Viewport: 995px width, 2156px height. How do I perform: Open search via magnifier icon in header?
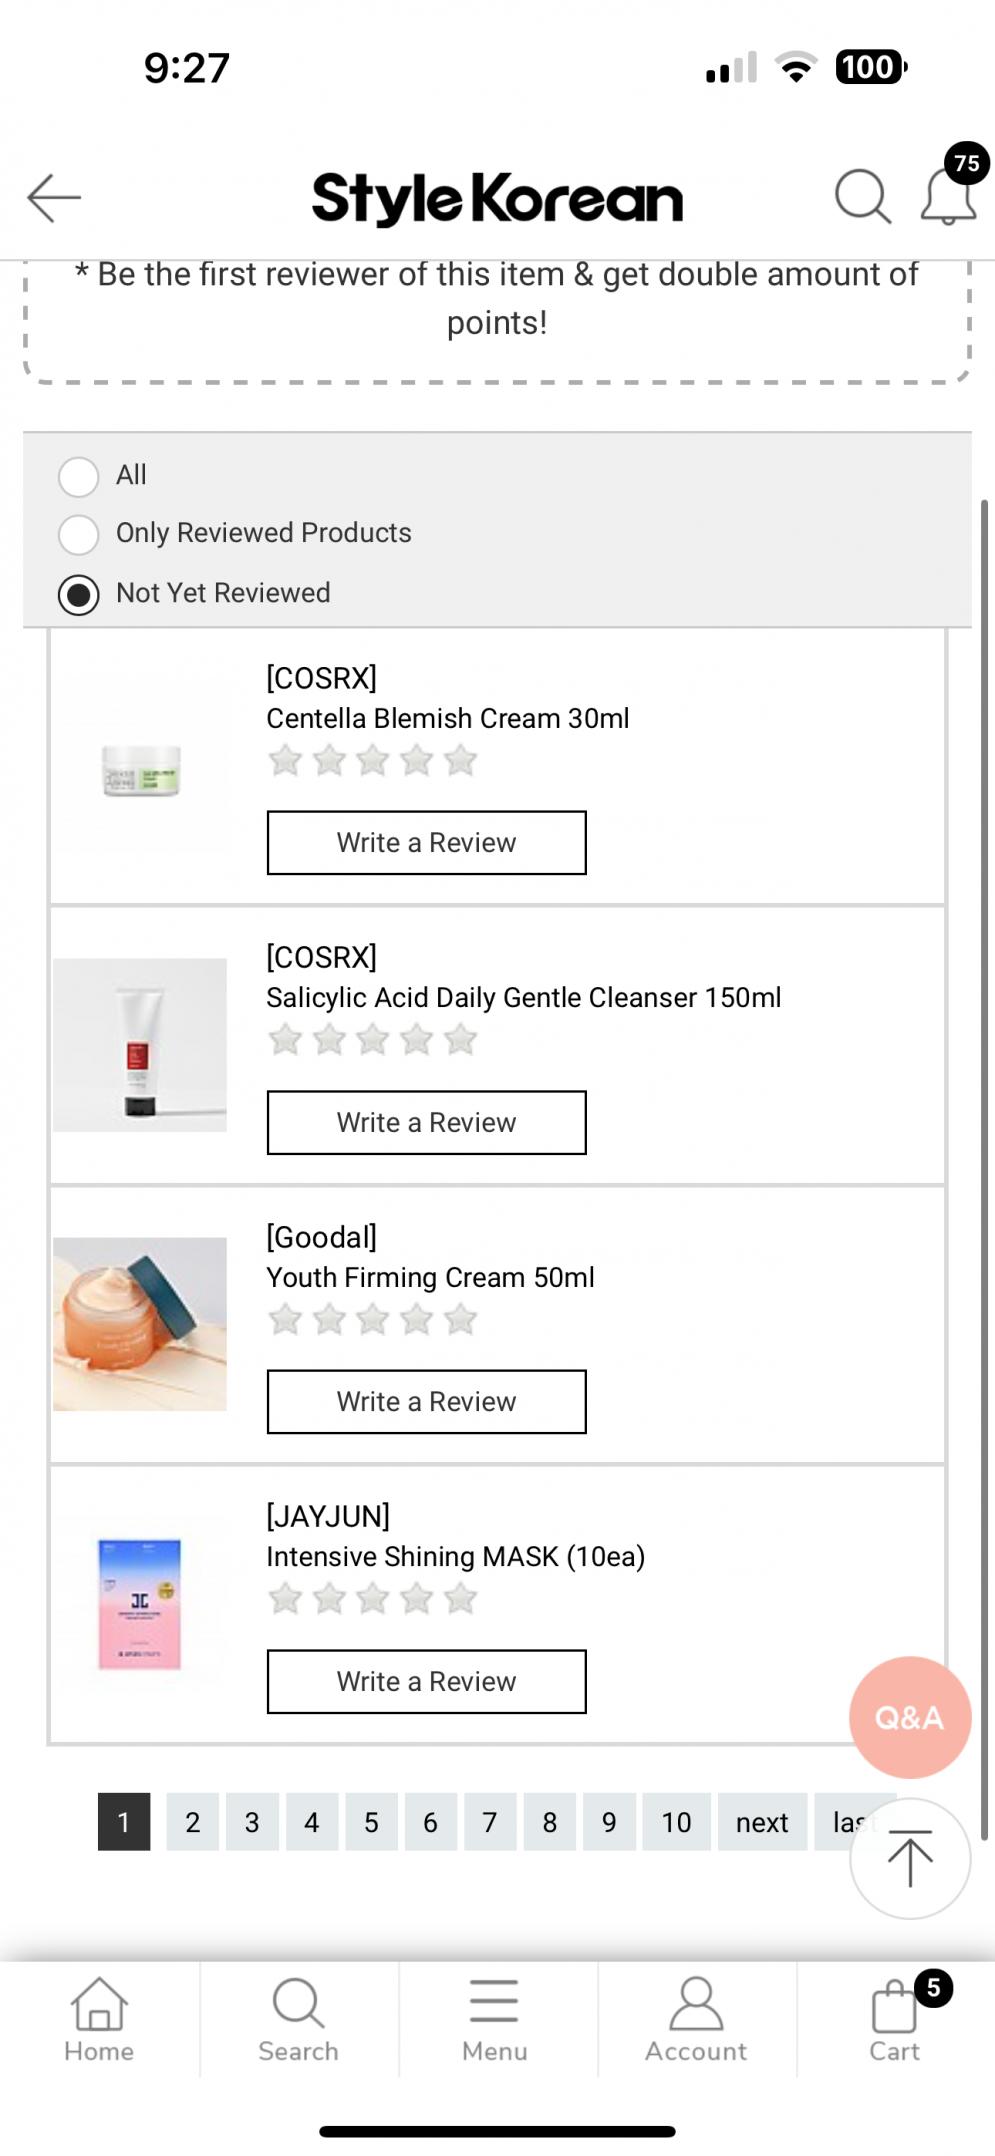click(x=862, y=195)
